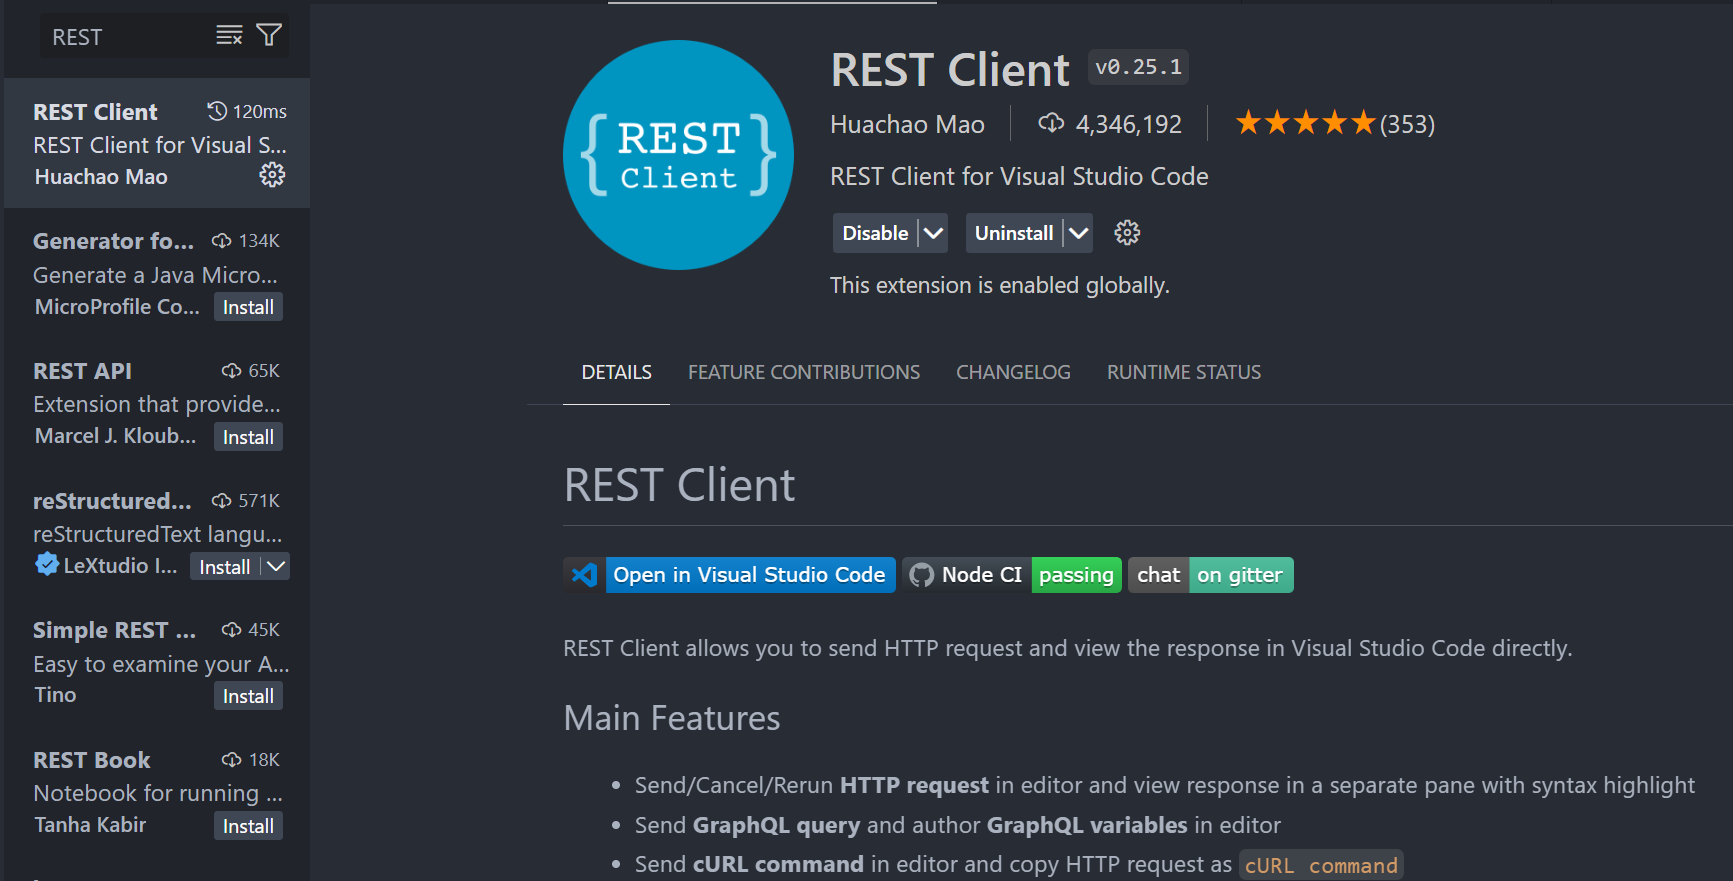Click the REST Client circular logo
1733x881 pixels.
[x=678, y=155]
